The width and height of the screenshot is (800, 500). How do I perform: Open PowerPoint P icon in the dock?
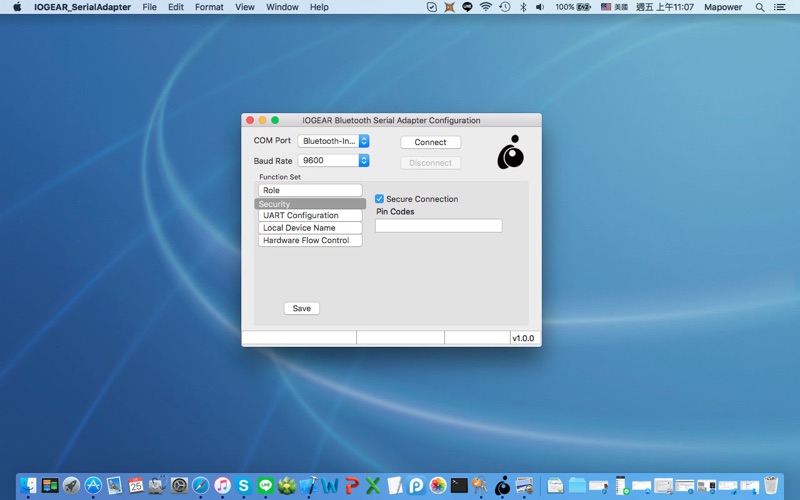click(352, 485)
